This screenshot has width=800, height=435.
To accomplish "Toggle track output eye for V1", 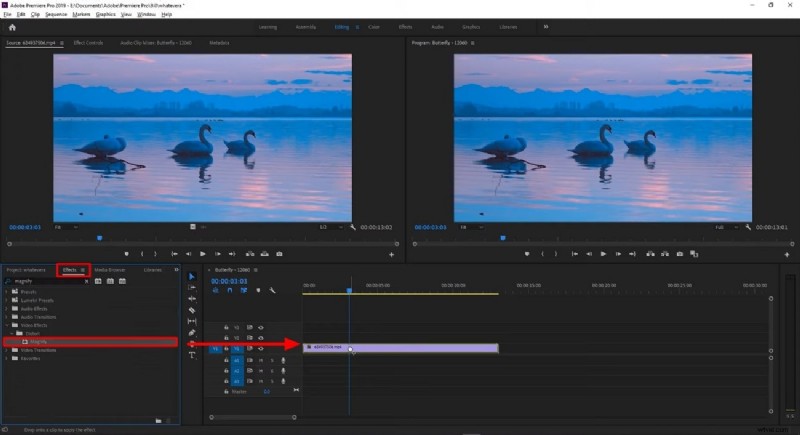I will 261,349.
